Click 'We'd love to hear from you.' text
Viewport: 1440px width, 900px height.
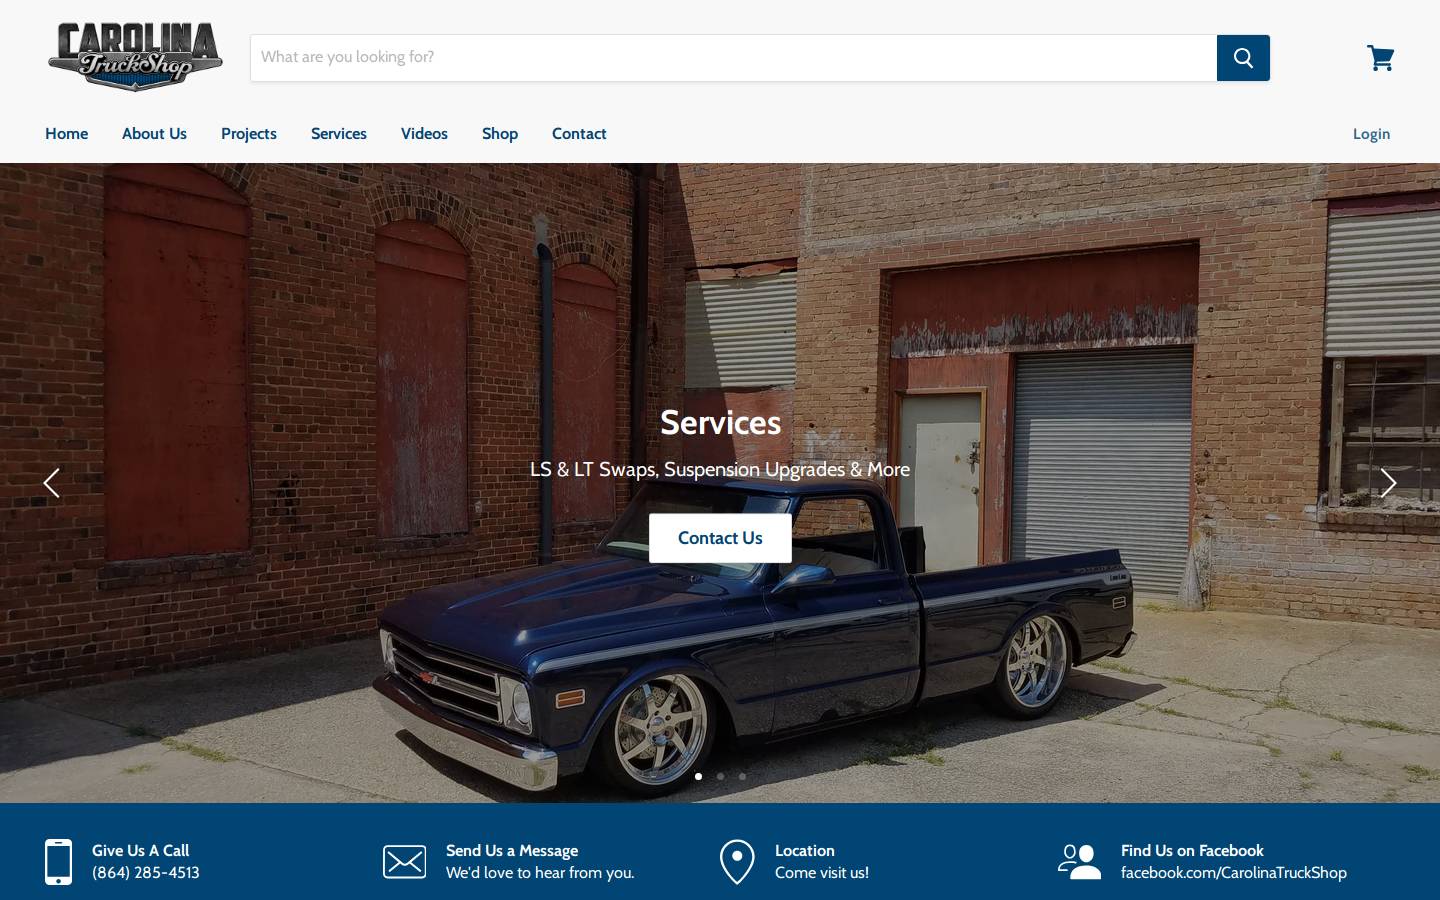point(540,873)
